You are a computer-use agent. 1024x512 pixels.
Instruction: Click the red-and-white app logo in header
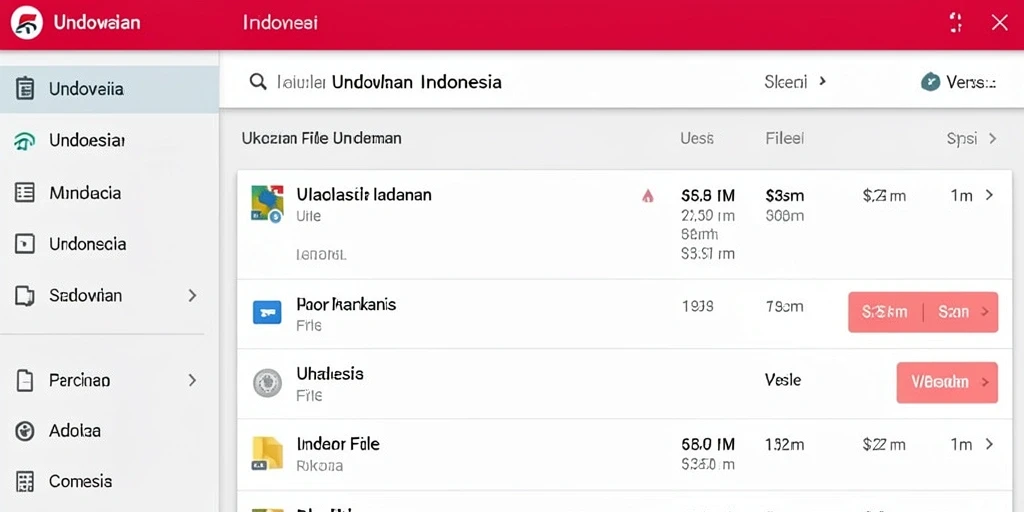[27, 23]
